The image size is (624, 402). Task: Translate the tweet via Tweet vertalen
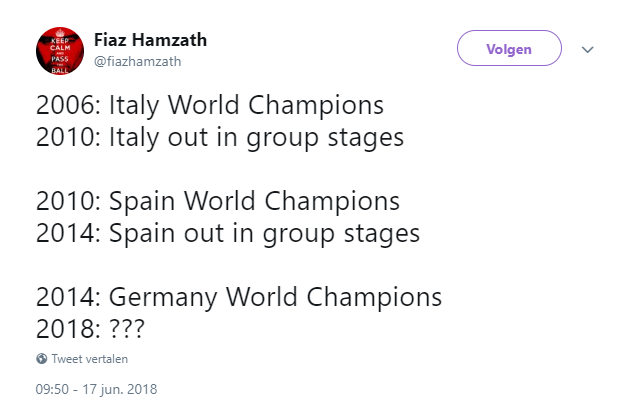(90, 358)
